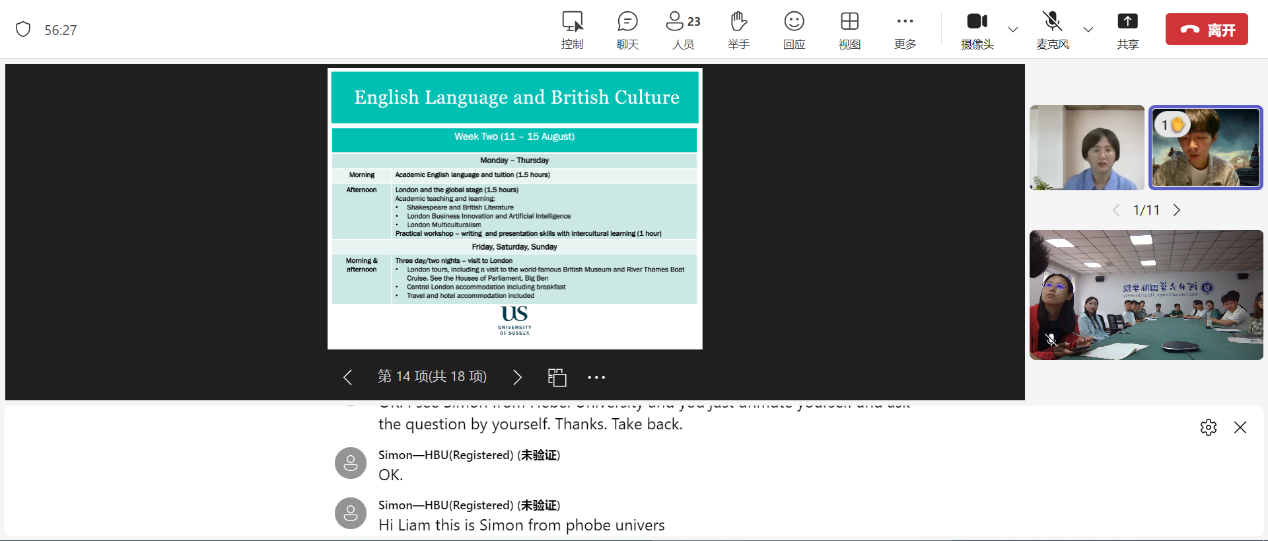
Task: Advance to the next slide
Action: [x=517, y=377]
